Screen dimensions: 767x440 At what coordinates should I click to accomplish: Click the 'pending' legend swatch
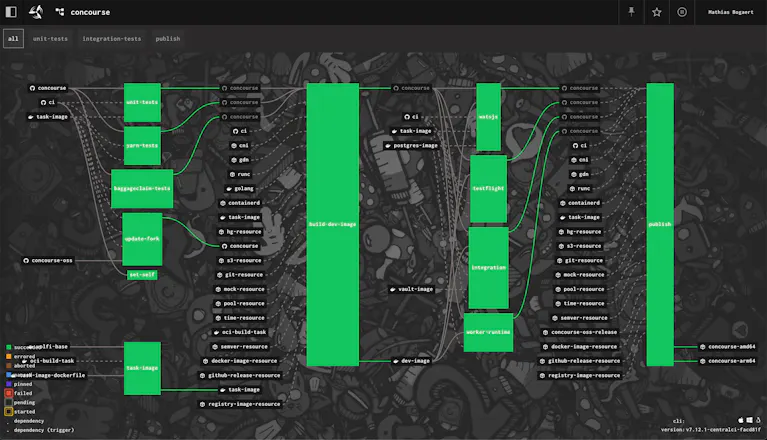click(x=9, y=402)
